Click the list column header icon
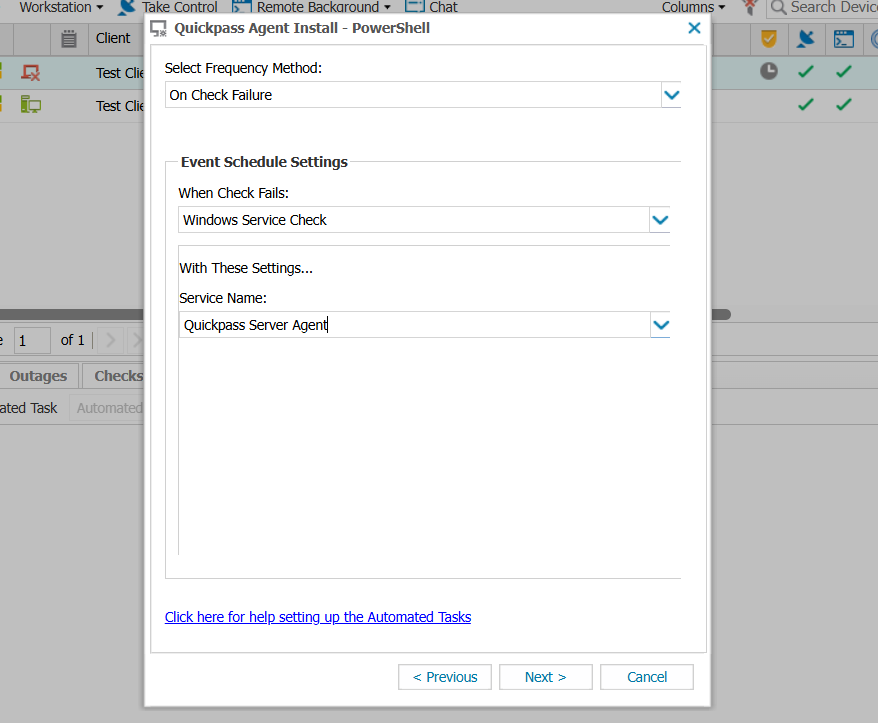This screenshot has width=878, height=723. (69, 39)
